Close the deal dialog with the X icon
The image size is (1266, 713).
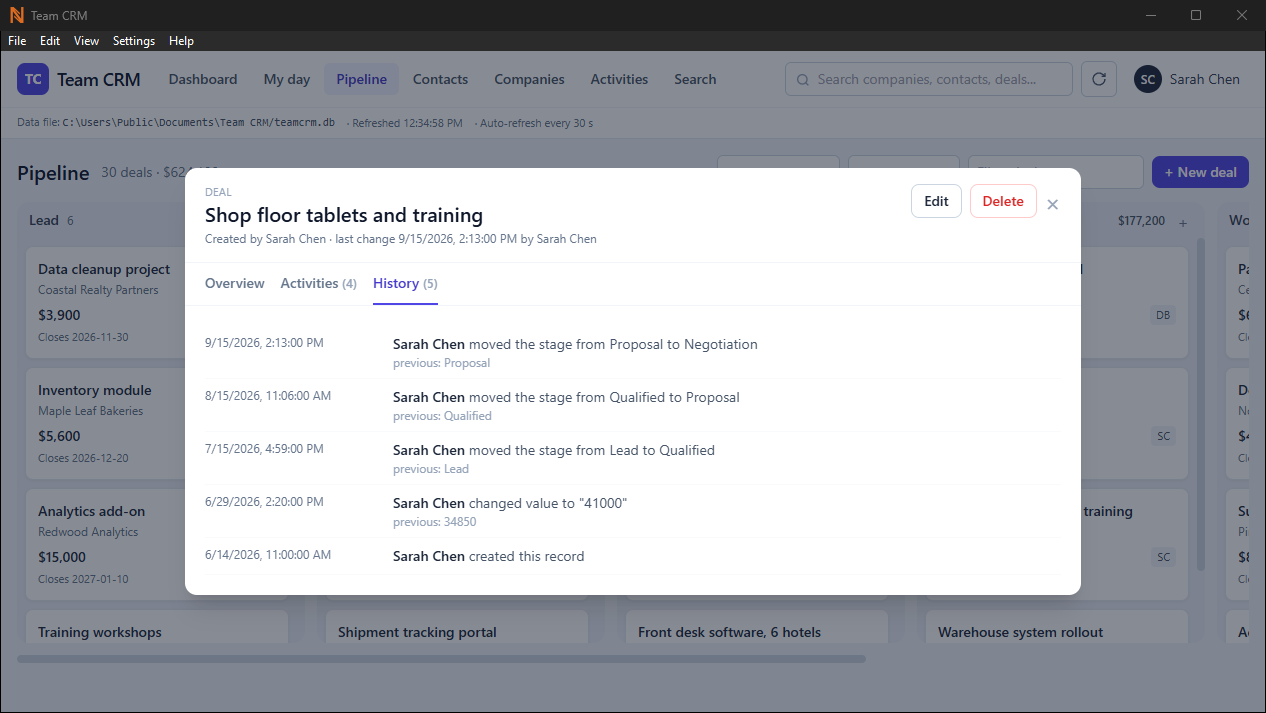tap(1052, 204)
